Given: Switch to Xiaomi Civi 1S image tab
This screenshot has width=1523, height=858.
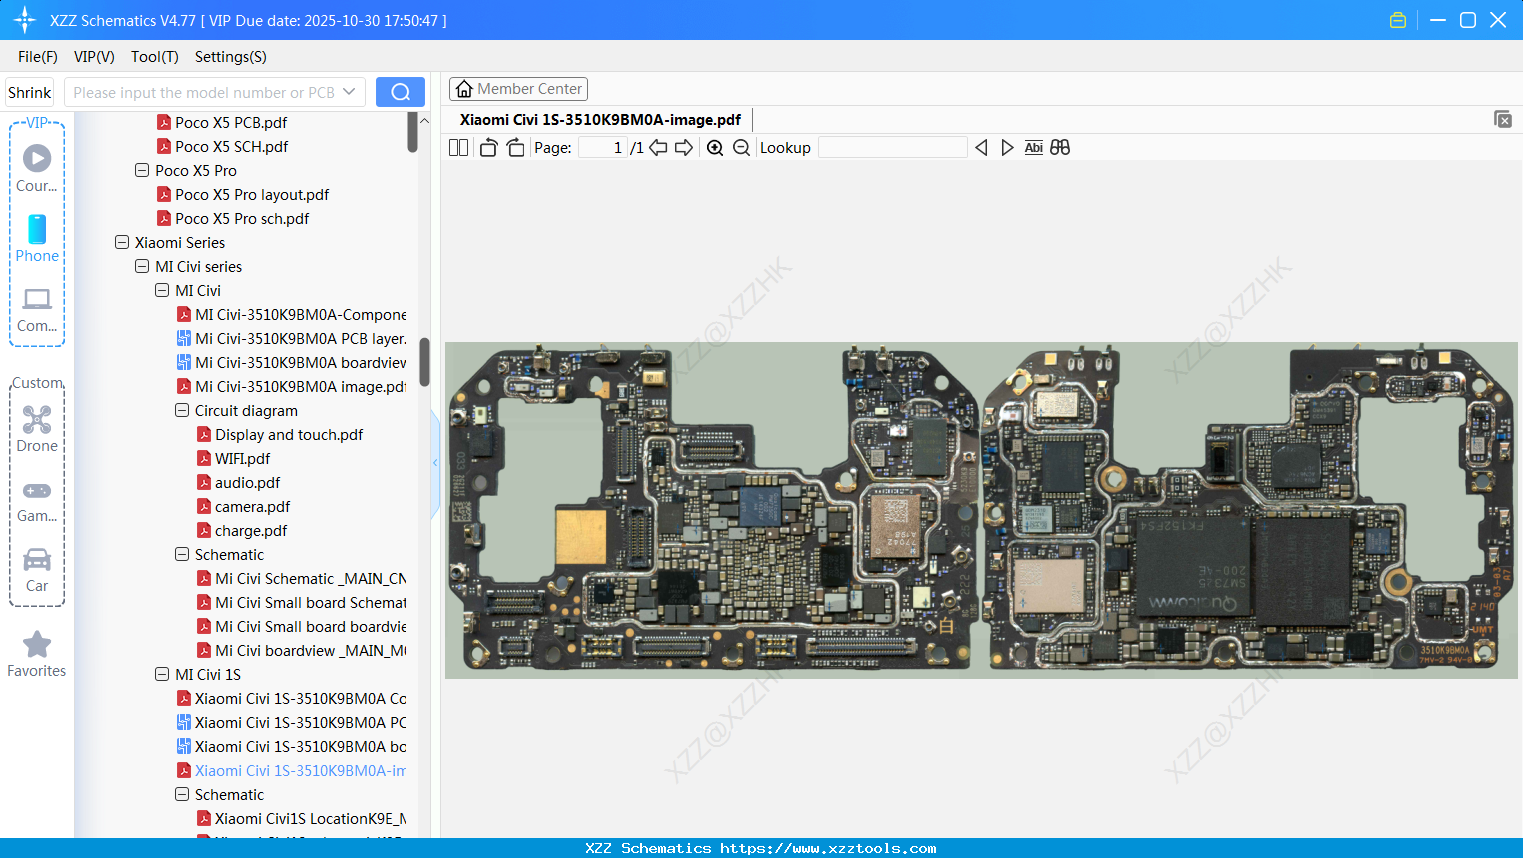Looking at the screenshot, I should [x=601, y=119].
